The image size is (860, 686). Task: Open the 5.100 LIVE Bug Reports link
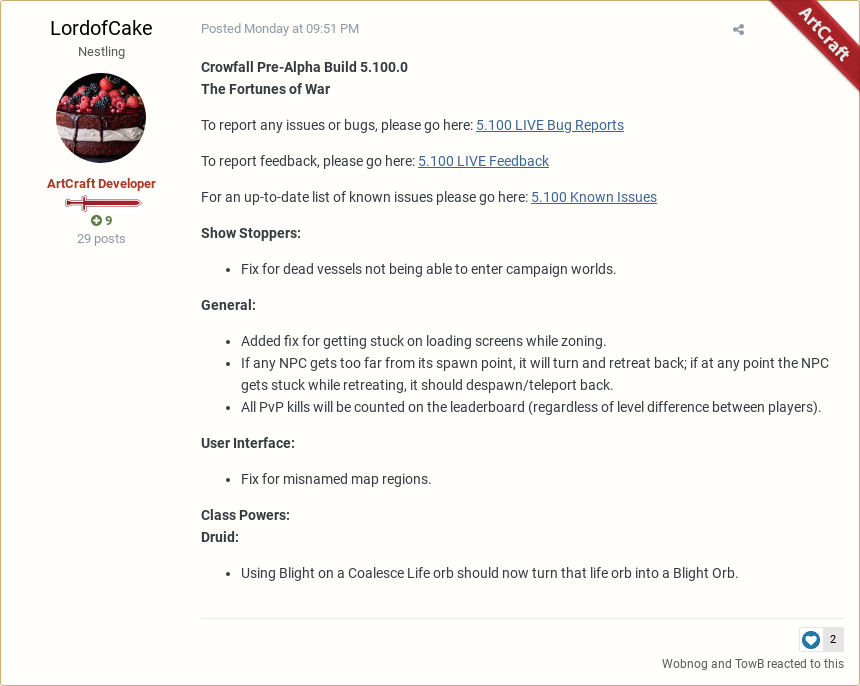pyautogui.click(x=550, y=125)
